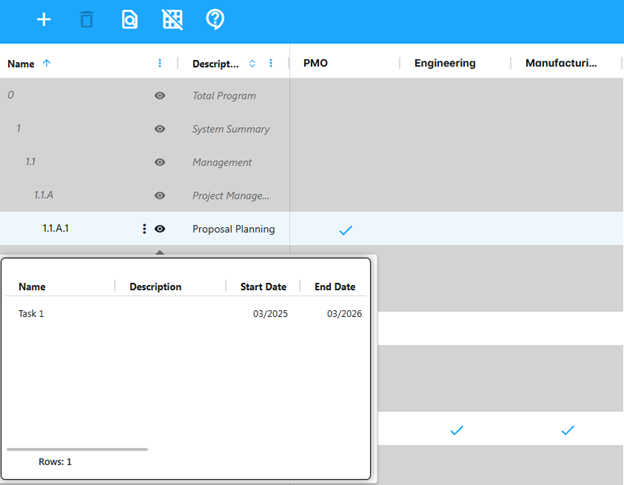Open the Description column three-dot menu
The width and height of the screenshot is (624, 485).
(x=271, y=63)
